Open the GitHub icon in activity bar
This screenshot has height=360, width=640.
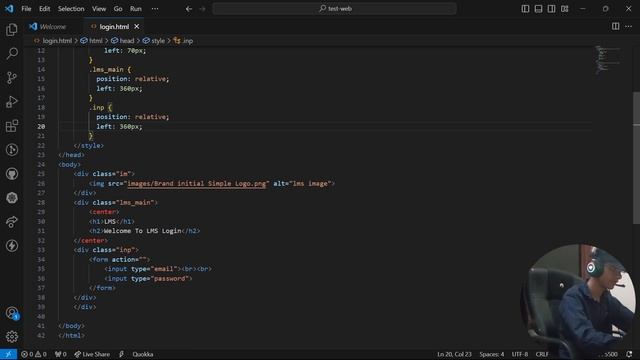pyautogui.click(x=12, y=174)
